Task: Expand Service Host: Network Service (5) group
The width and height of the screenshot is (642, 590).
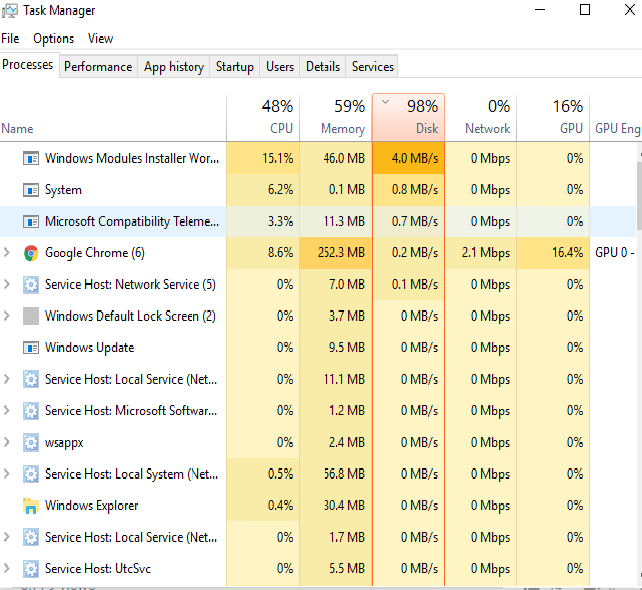Action: pyautogui.click(x=7, y=285)
